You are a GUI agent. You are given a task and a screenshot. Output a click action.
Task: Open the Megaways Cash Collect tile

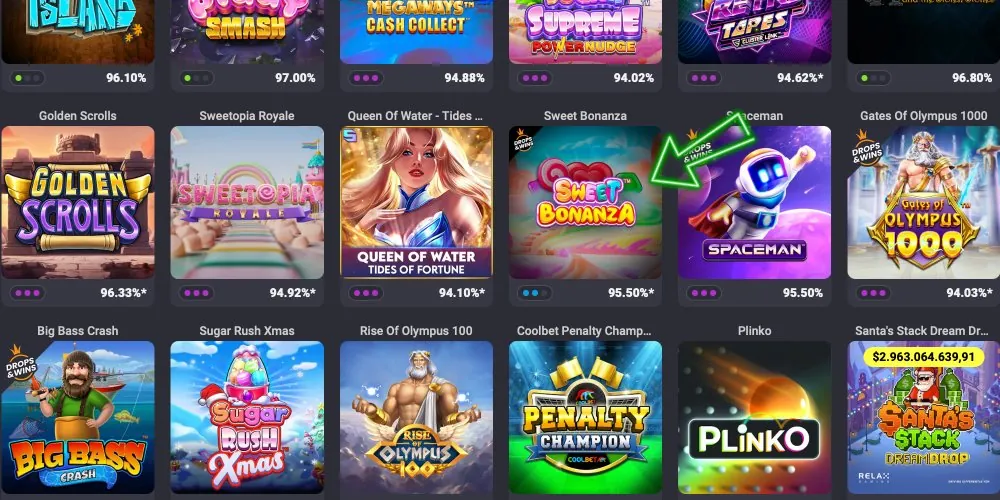[x=416, y=32]
